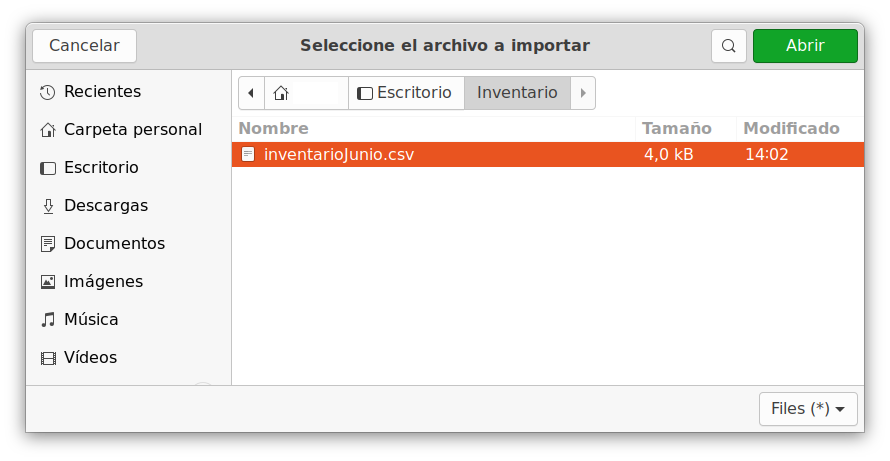Click the breadcrumb path back arrow
890x461 pixels.
[251, 93]
